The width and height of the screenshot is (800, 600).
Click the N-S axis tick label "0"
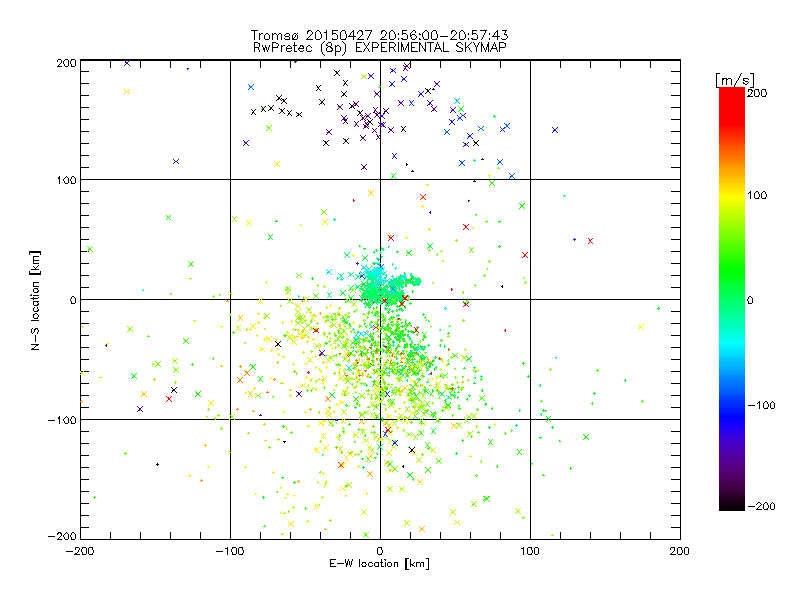[x=73, y=300]
